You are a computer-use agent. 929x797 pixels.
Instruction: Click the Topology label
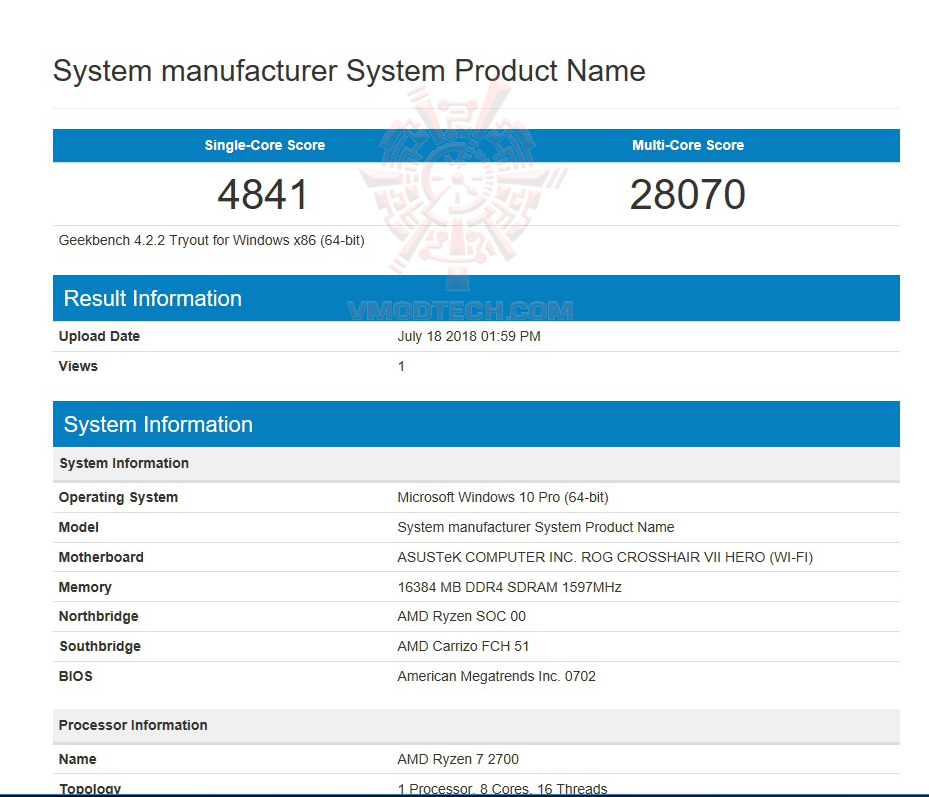click(x=90, y=788)
